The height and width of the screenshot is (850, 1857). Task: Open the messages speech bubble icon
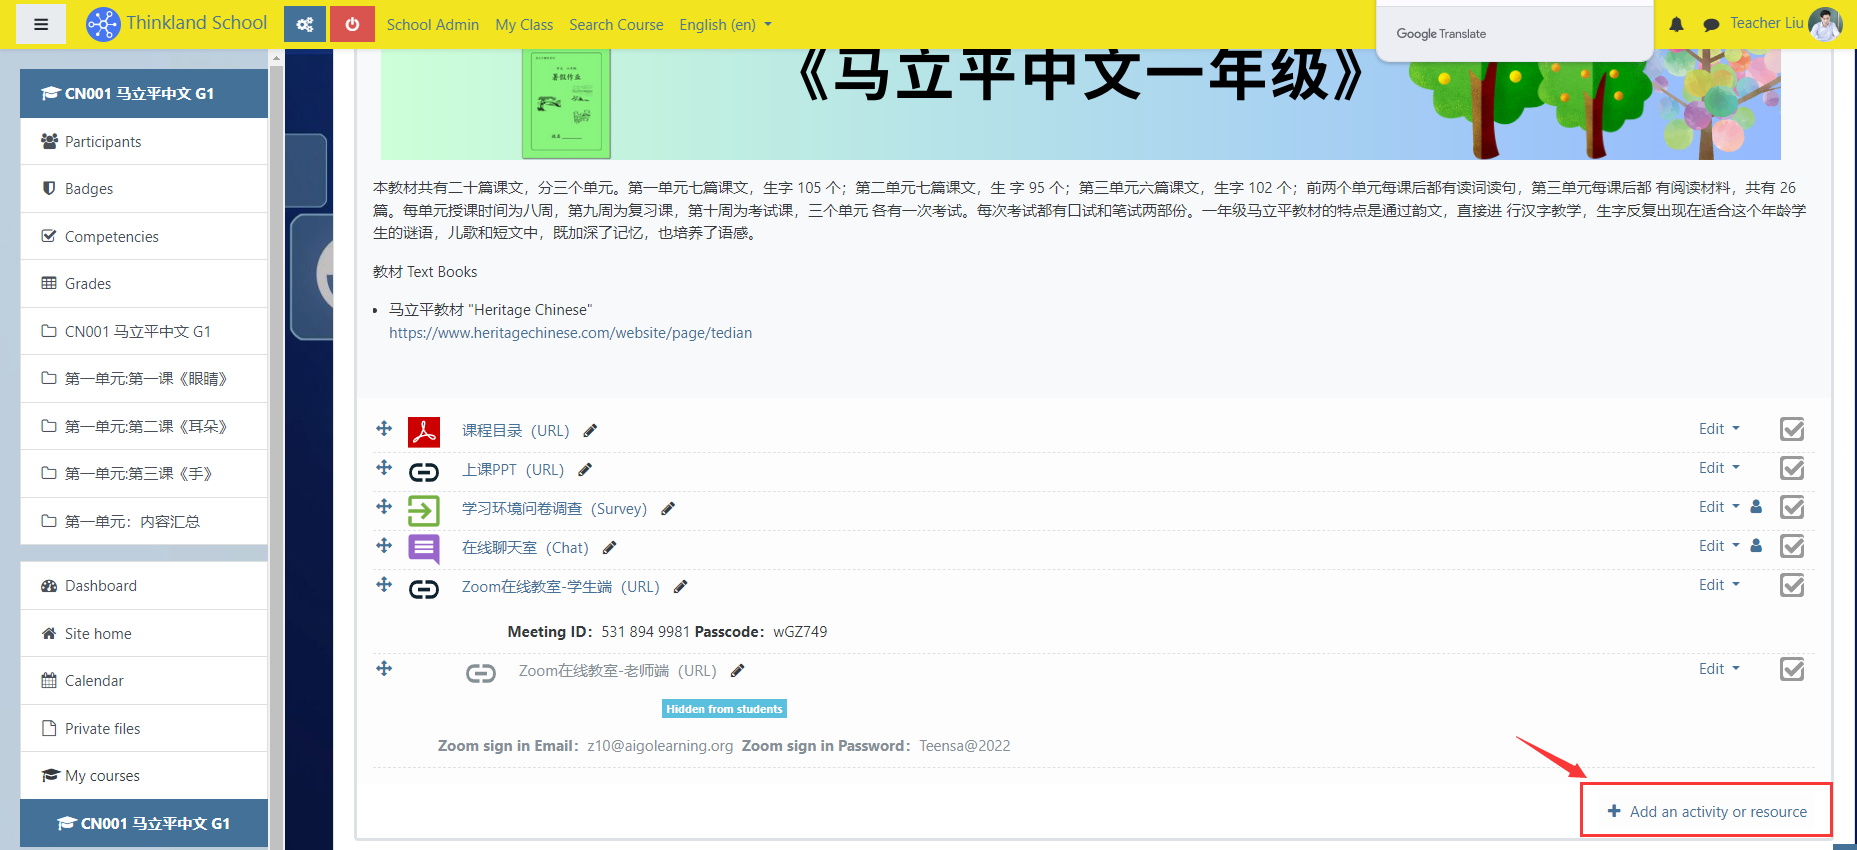click(1711, 24)
